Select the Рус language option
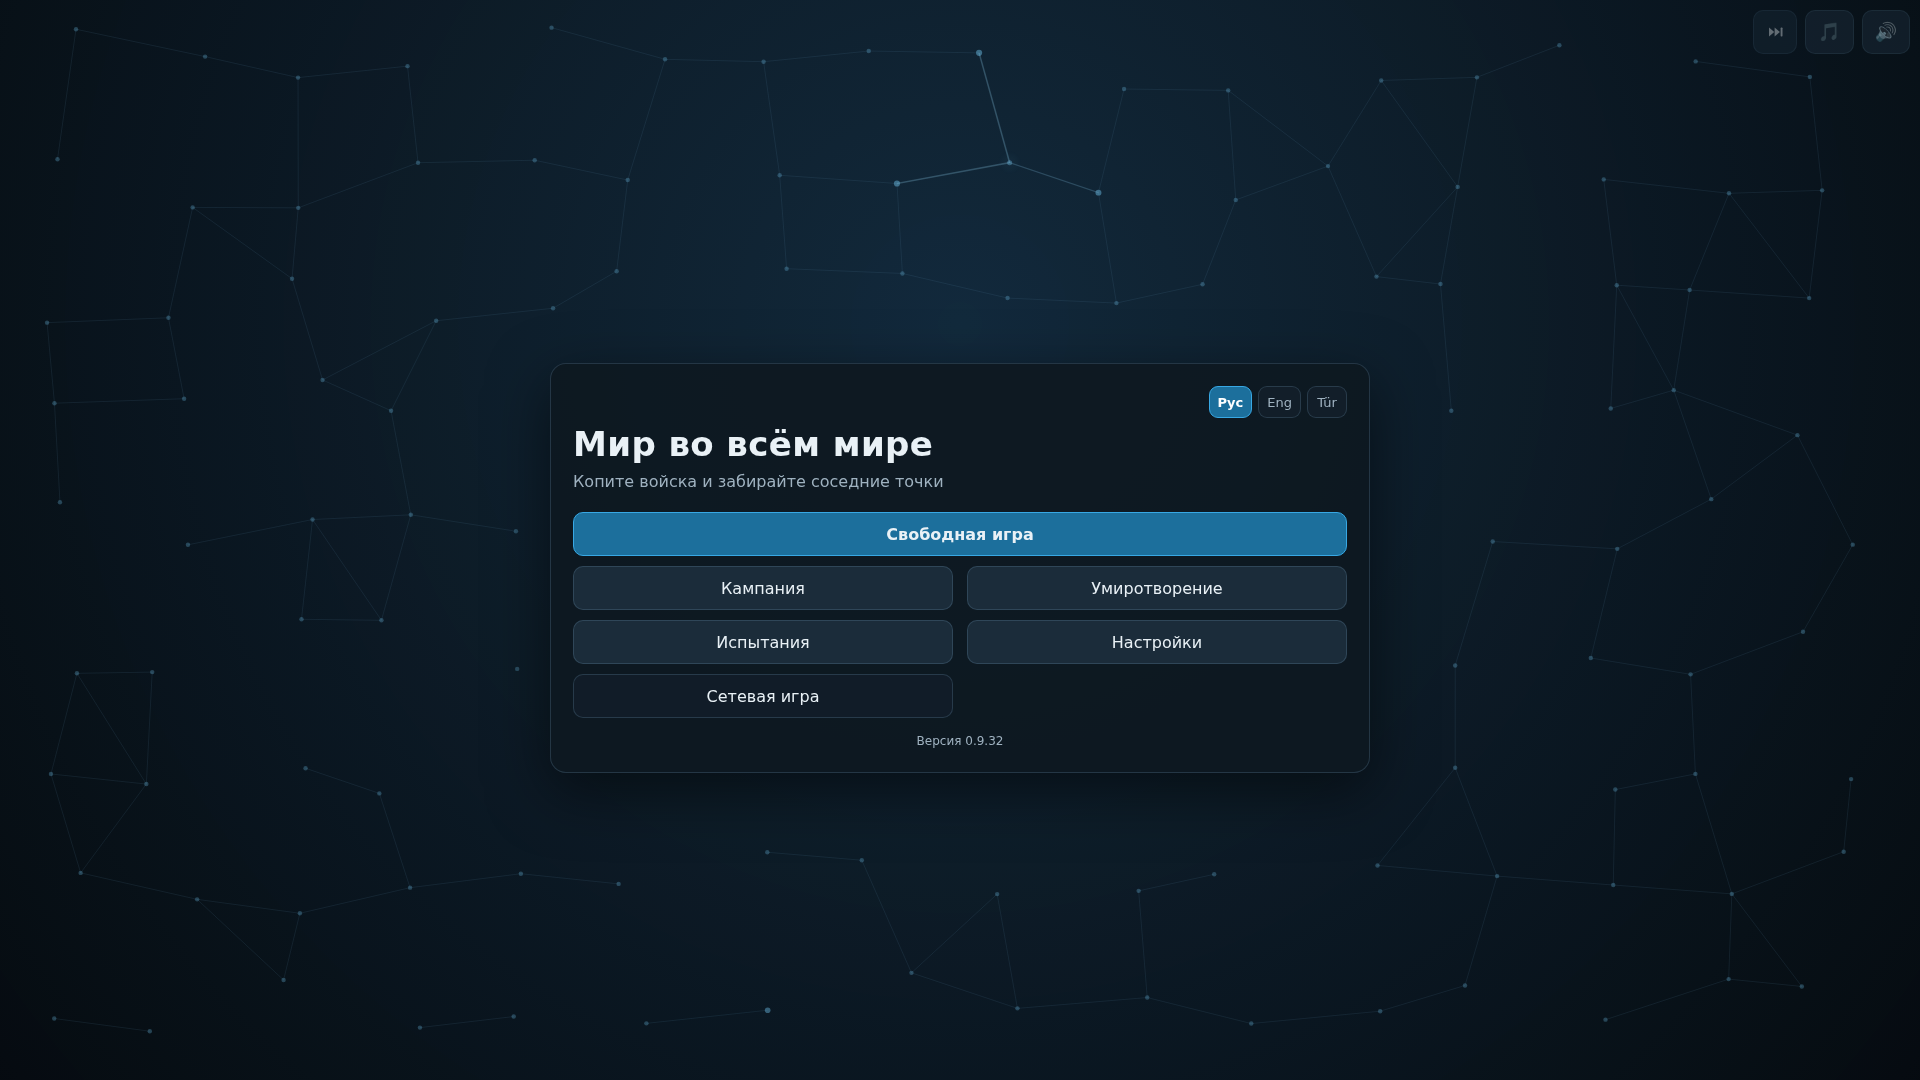Viewport: 1920px width, 1080px height. coord(1230,402)
